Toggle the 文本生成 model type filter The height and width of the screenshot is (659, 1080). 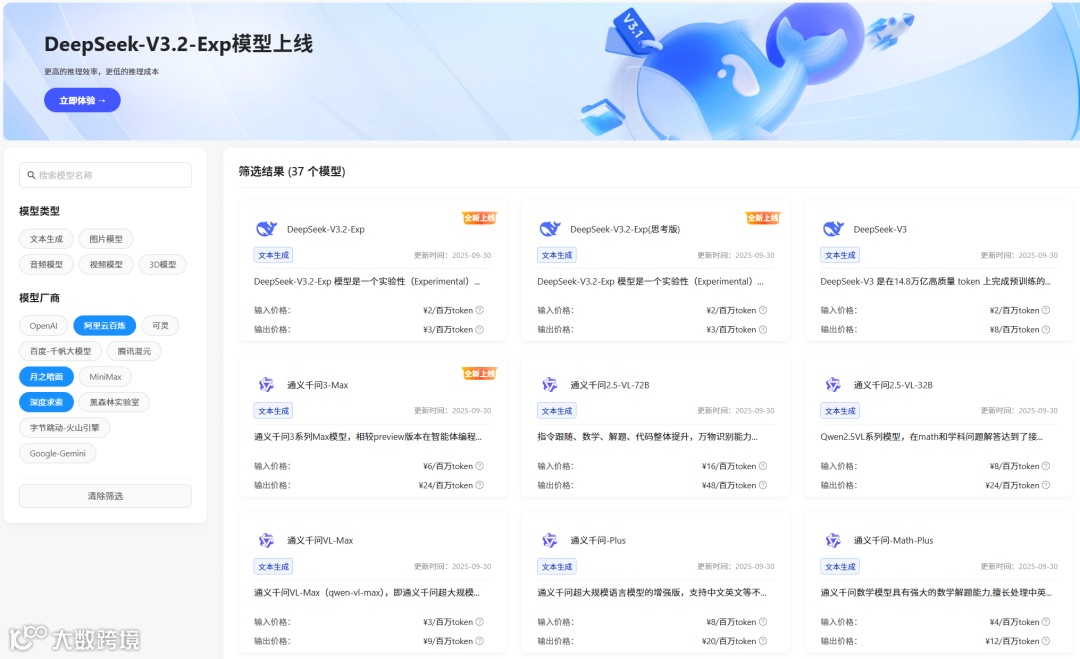46,239
